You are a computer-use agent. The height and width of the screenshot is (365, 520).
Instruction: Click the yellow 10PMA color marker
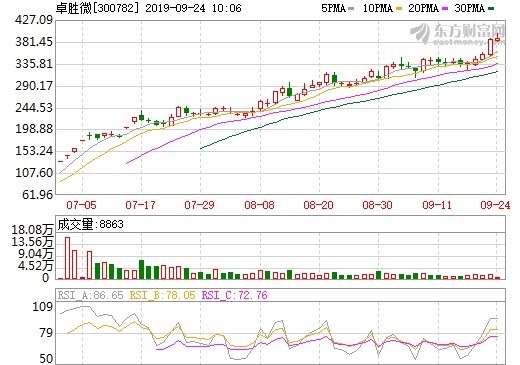pyautogui.click(x=399, y=9)
